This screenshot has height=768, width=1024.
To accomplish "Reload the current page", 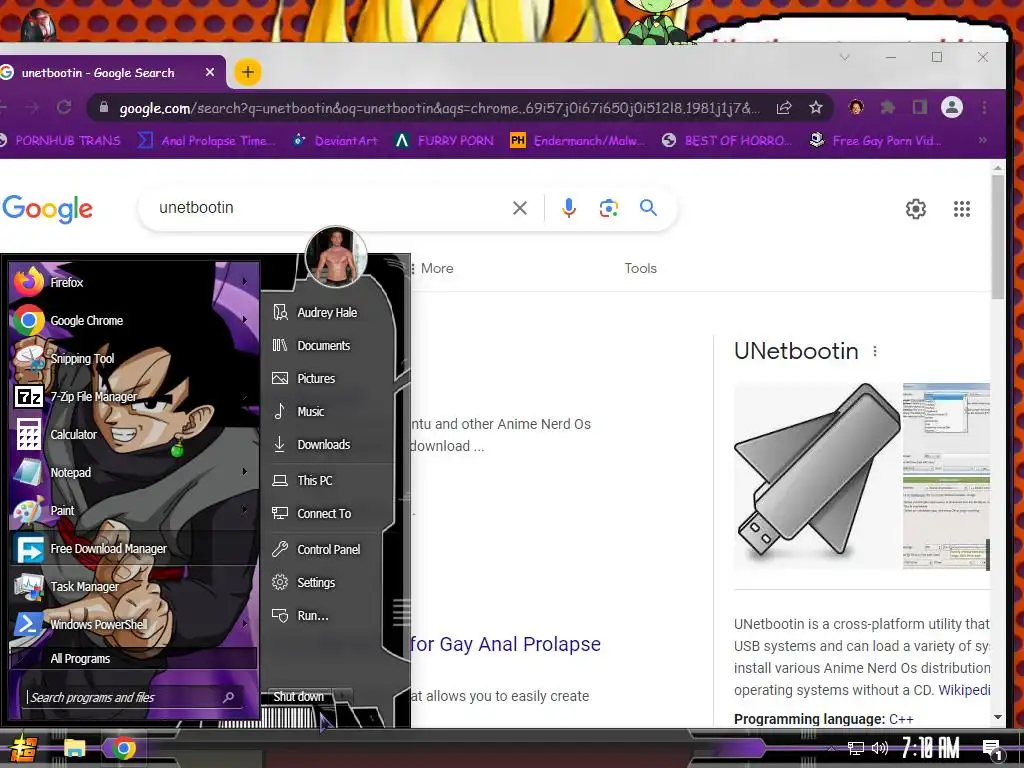I will [x=64, y=107].
